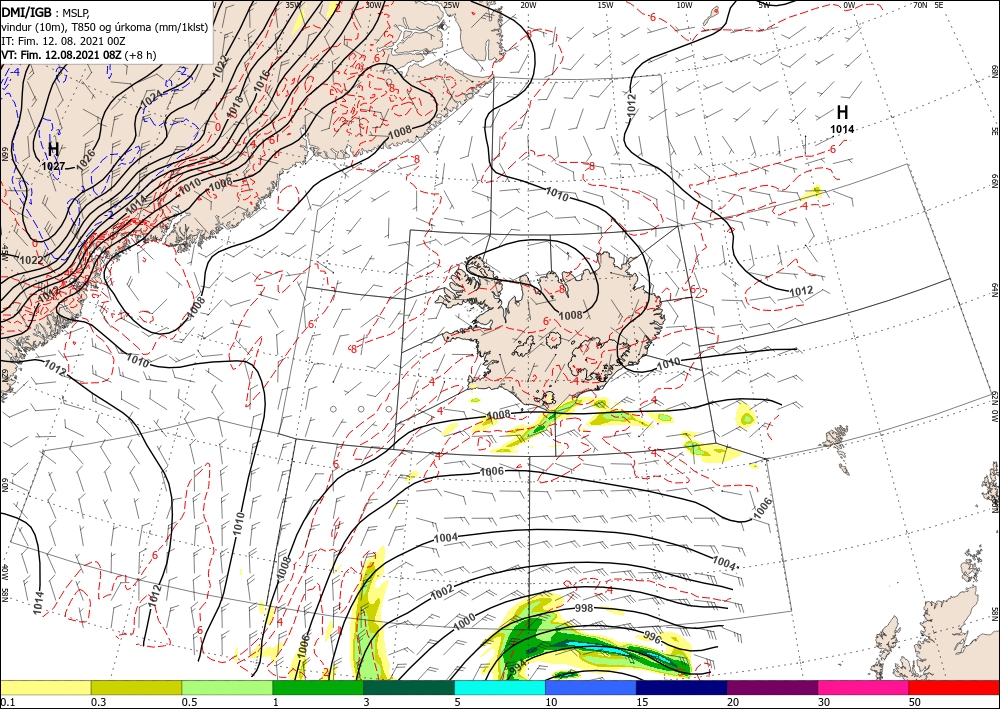The height and width of the screenshot is (709, 1000).
Task: Click the purple 20 mm legend swatch
Action: click(772, 687)
